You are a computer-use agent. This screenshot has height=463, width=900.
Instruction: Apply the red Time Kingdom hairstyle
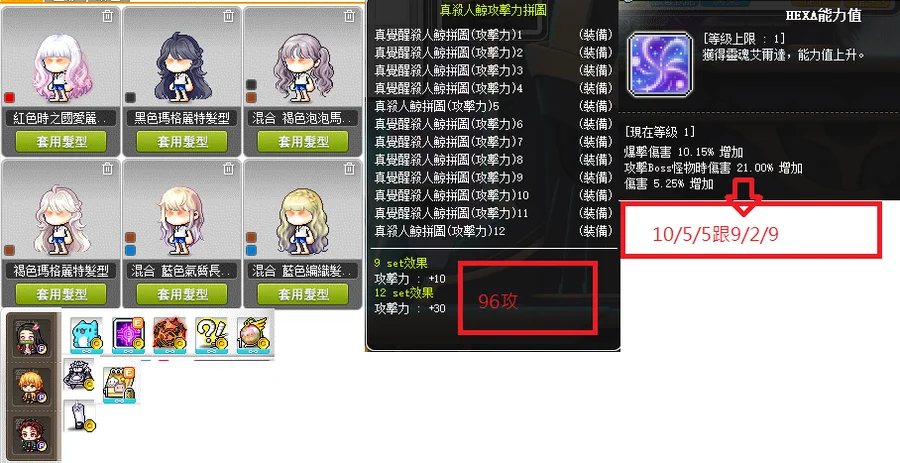(x=61, y=141)
